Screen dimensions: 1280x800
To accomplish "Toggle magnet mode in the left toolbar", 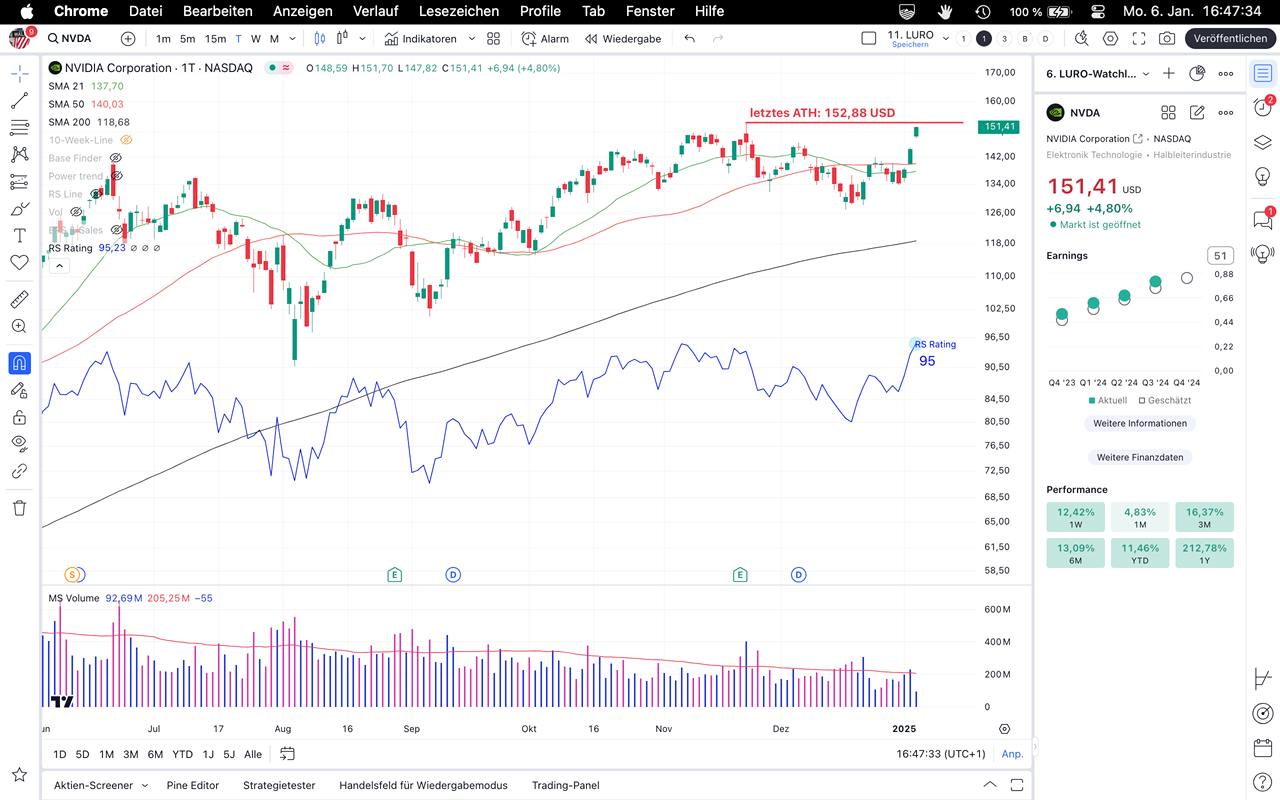I will coord(19,363).
